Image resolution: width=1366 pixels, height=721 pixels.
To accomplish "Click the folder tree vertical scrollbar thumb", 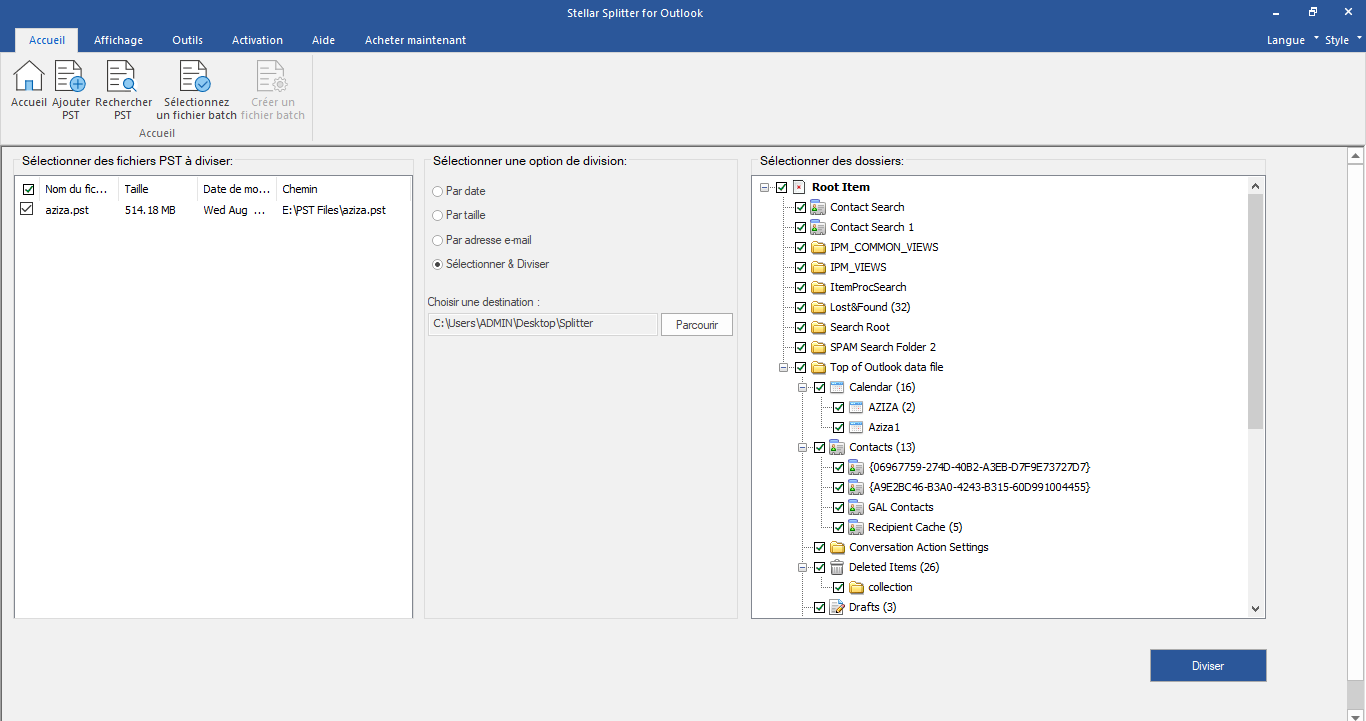I will (x=1256, y=312).
